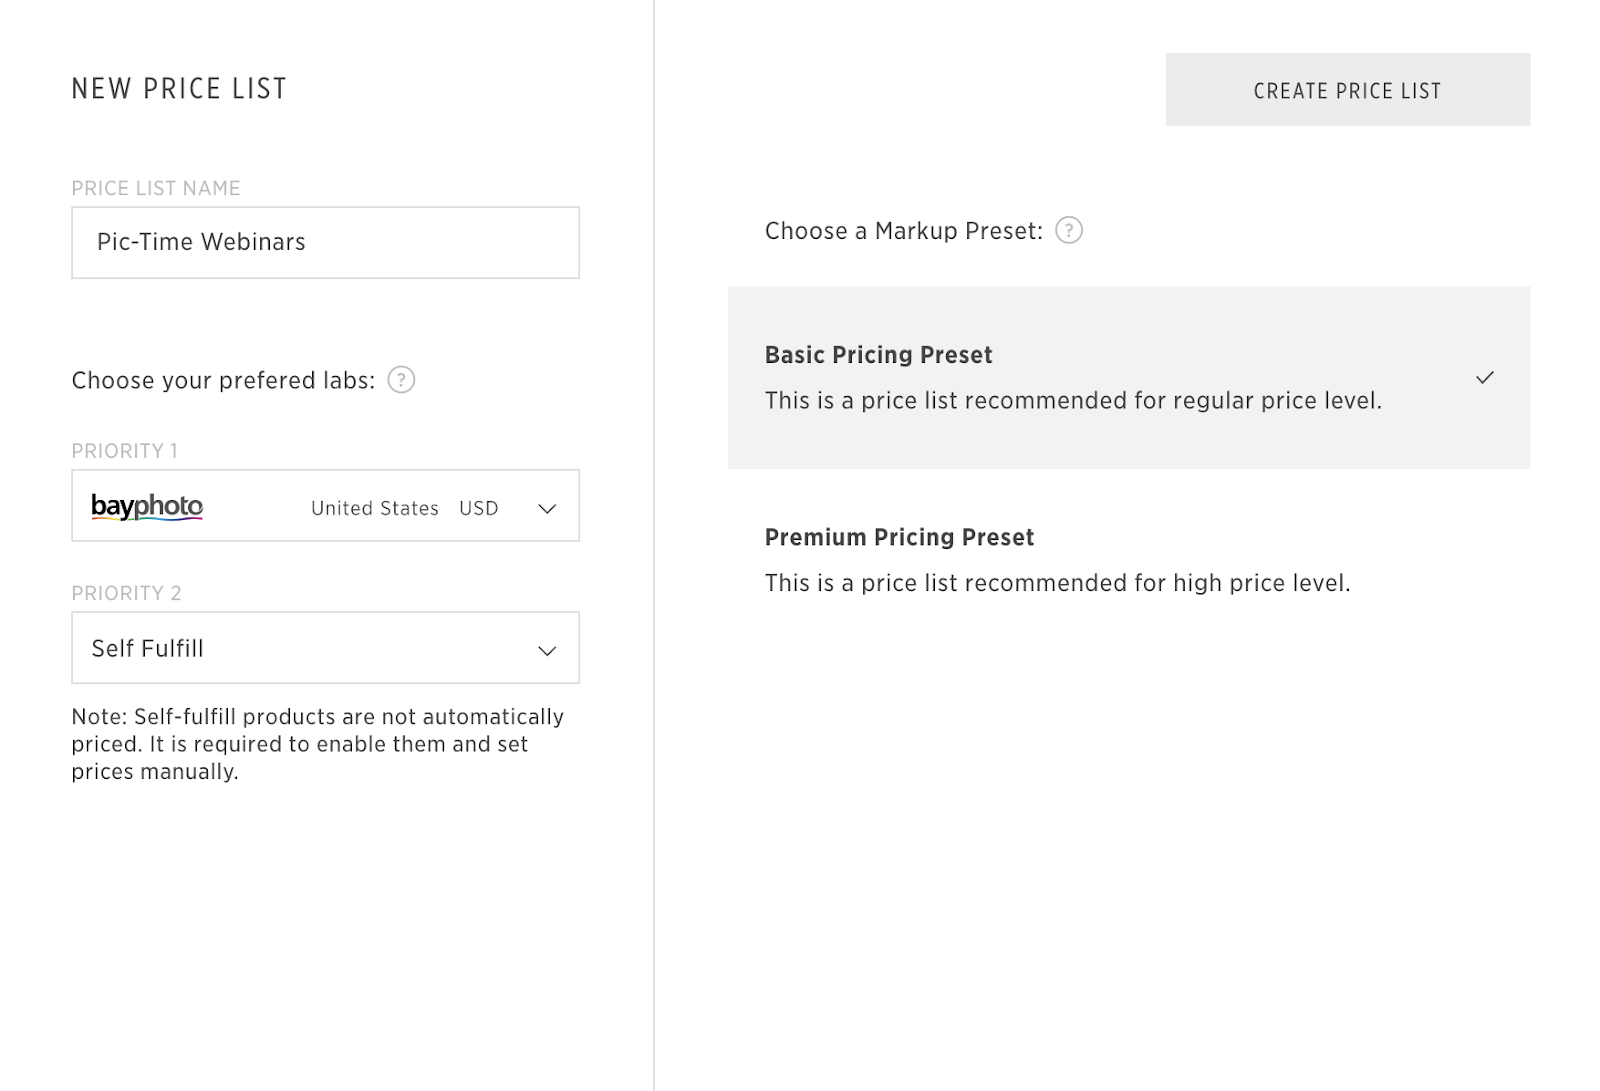This screenshot has height=1091, width=1600.
Task: Click help icon next to Markup Preset
Action: point(1069,231)
